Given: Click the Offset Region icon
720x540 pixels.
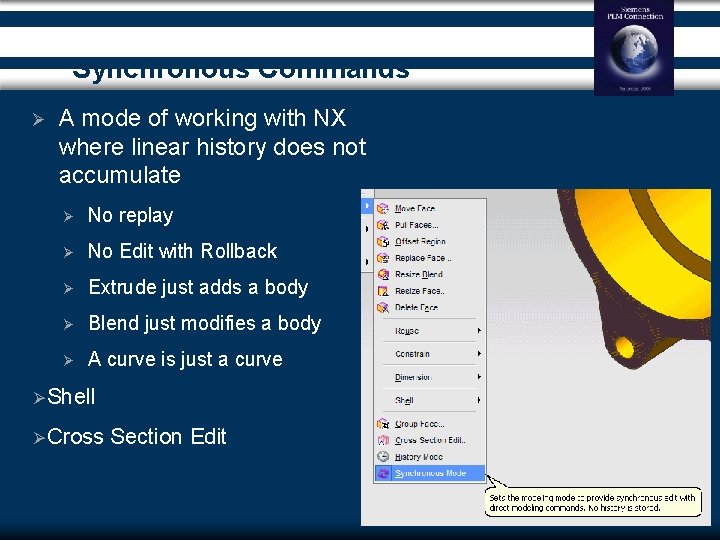Looking at the screenshot, I should click(383, 242).
